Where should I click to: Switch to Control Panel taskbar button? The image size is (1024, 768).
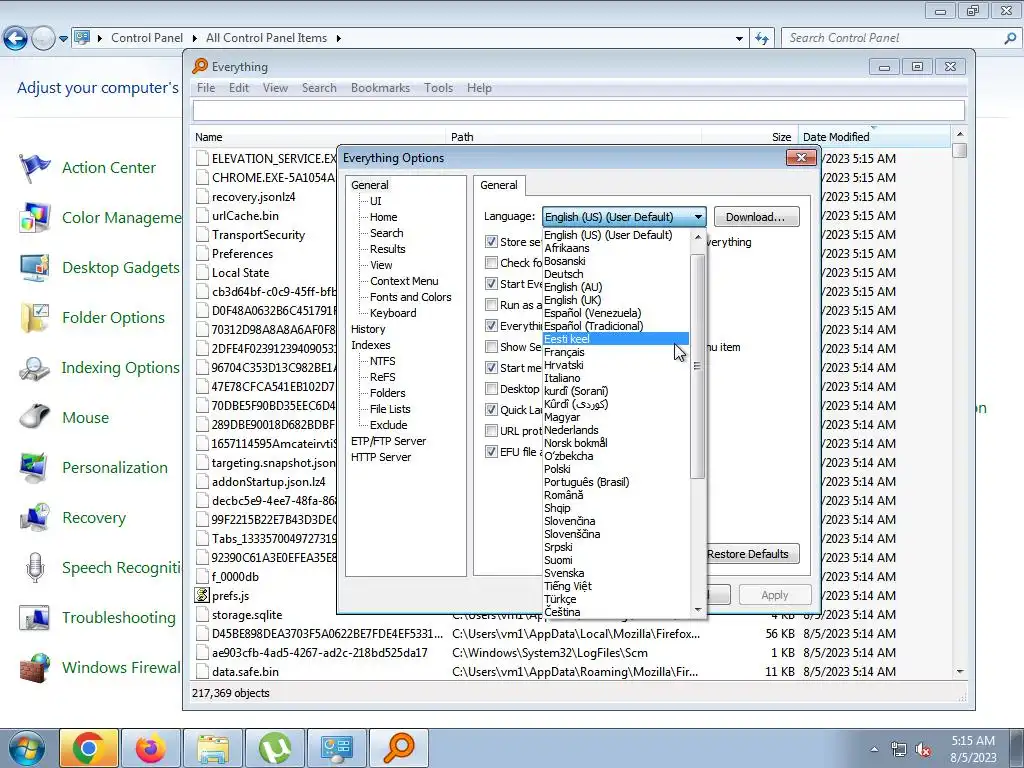coord(337,748)
